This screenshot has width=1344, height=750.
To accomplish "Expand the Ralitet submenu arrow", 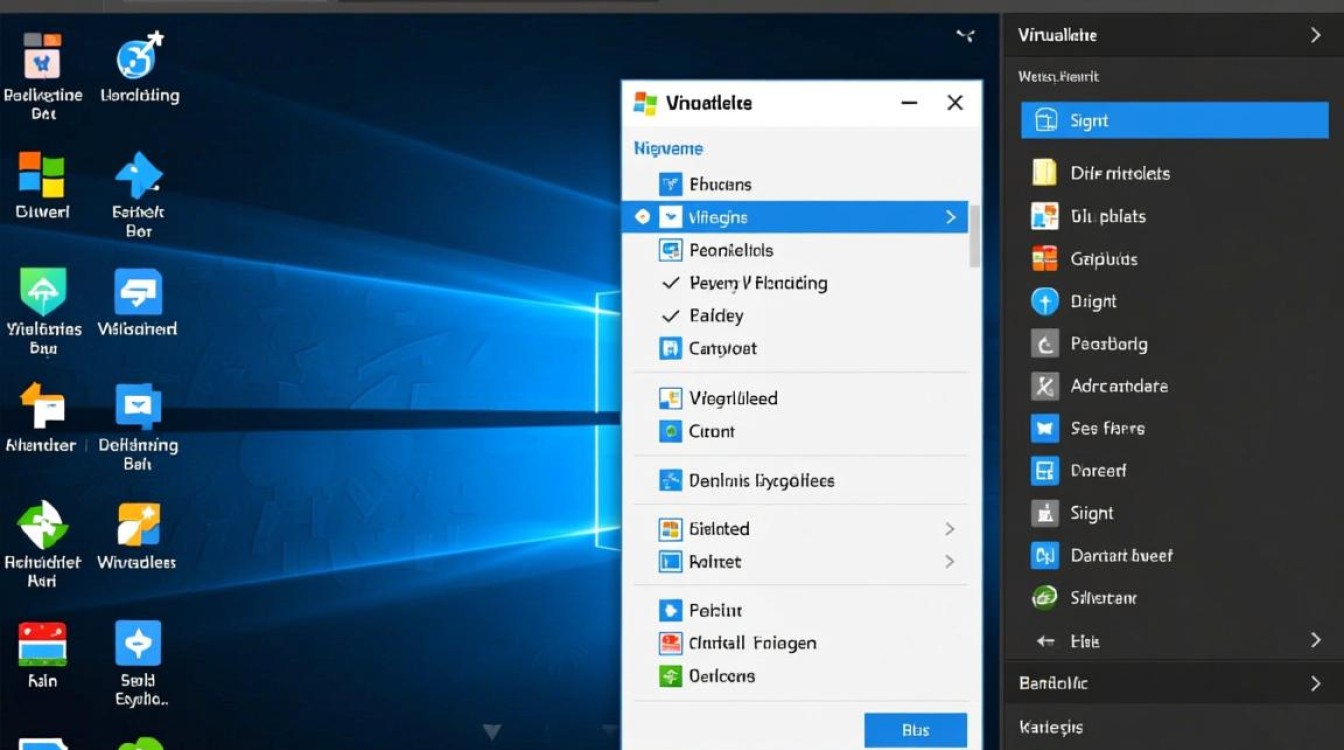I will point(949,562).
